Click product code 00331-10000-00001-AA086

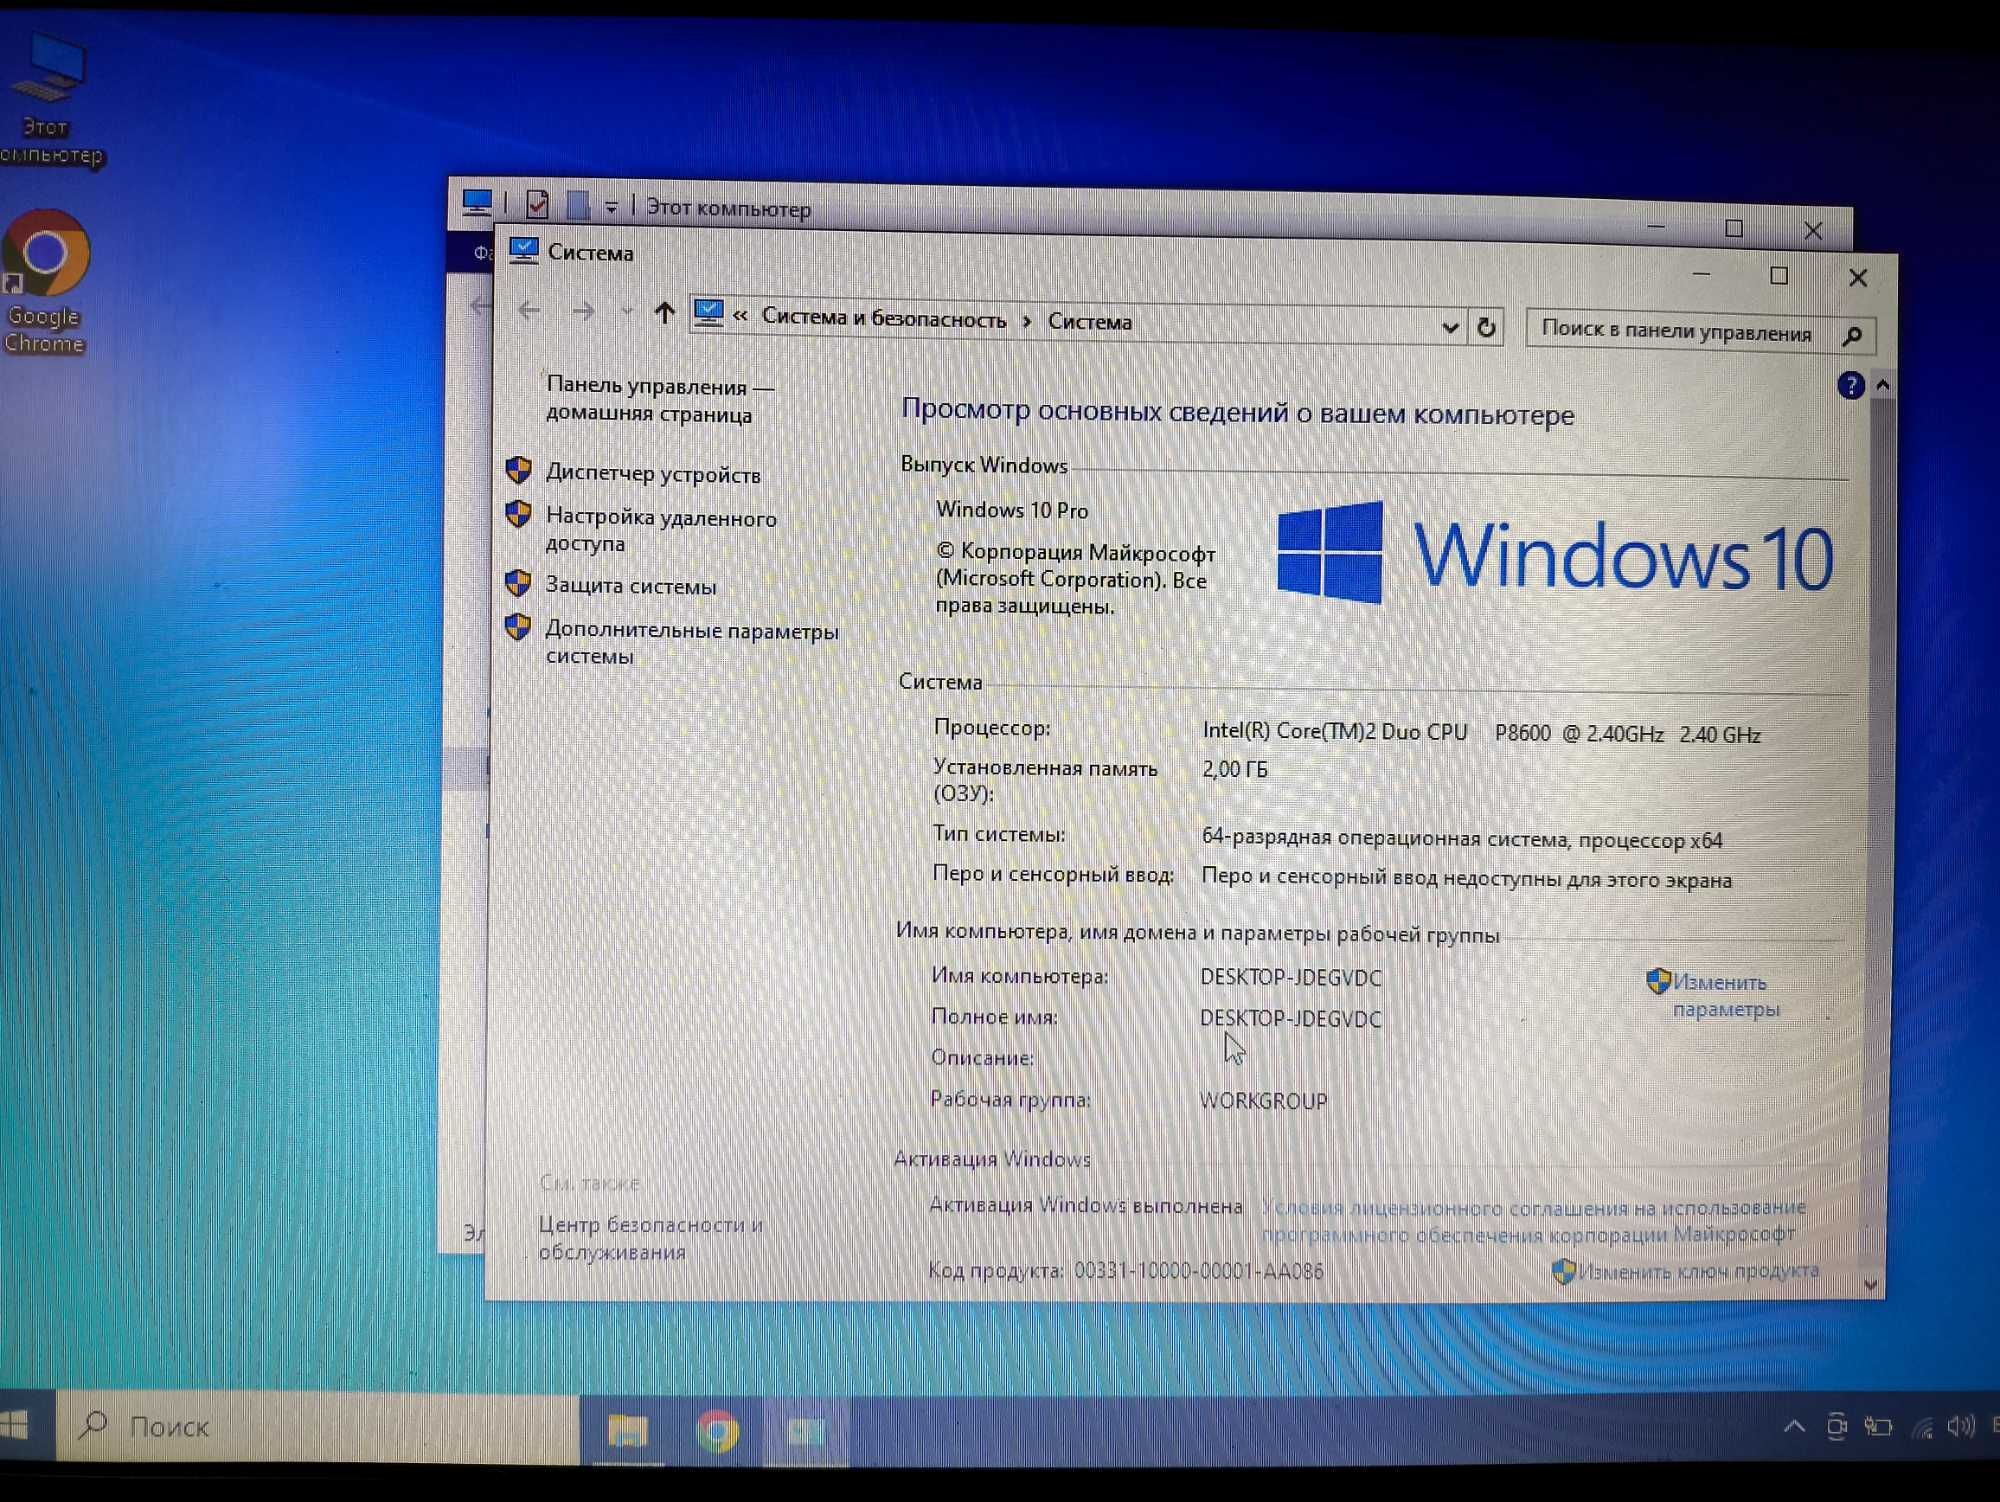pos(1198,1271)
